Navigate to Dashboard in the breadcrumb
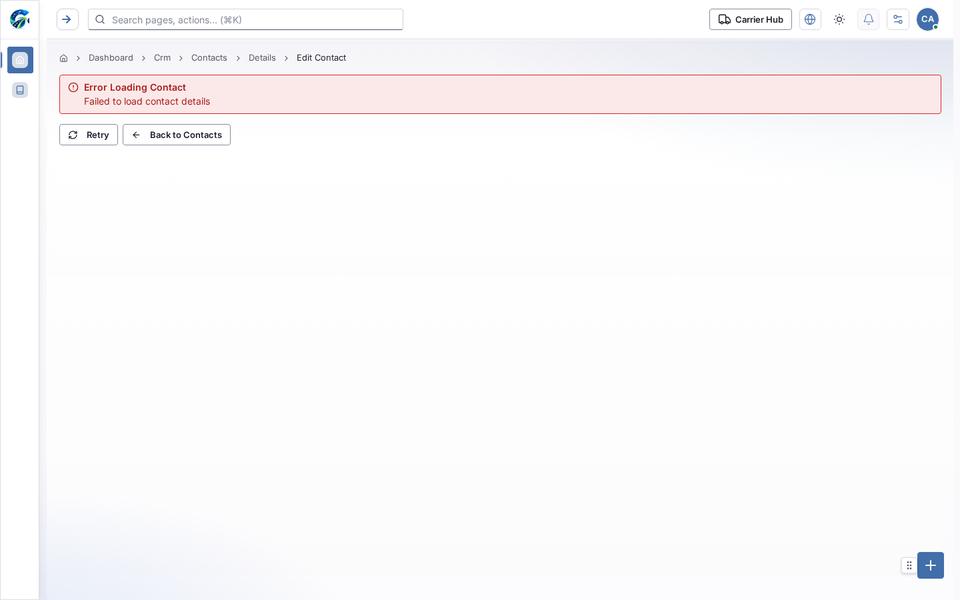The width and height of the screenshot is (960, 600). pos(111,58)
